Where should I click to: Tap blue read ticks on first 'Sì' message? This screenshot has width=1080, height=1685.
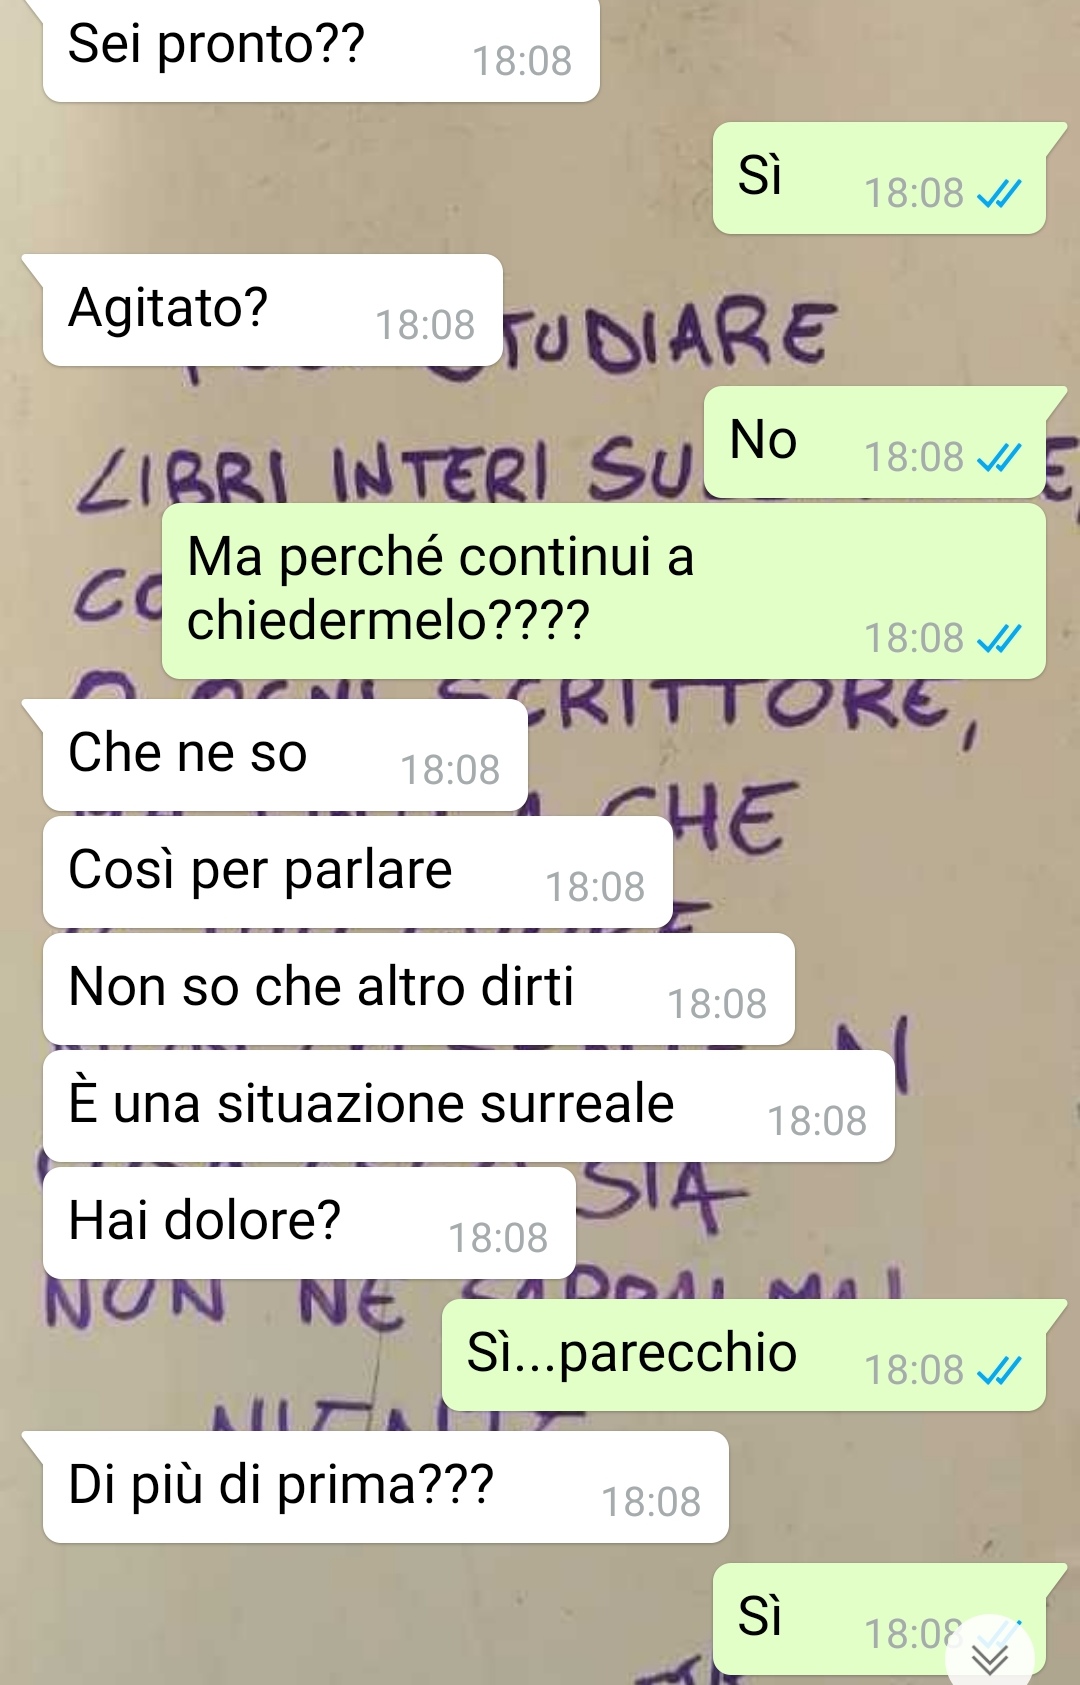tap(999, 193)
